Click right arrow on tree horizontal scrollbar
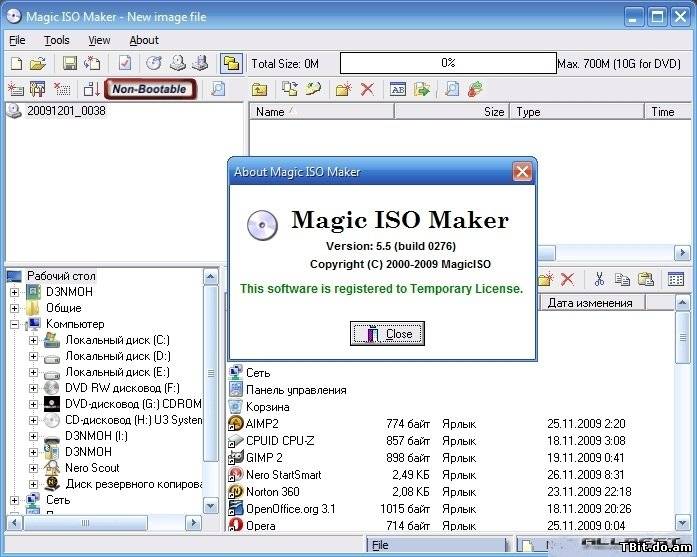This screenshot has height=557, width=697. tap(193, 523)
